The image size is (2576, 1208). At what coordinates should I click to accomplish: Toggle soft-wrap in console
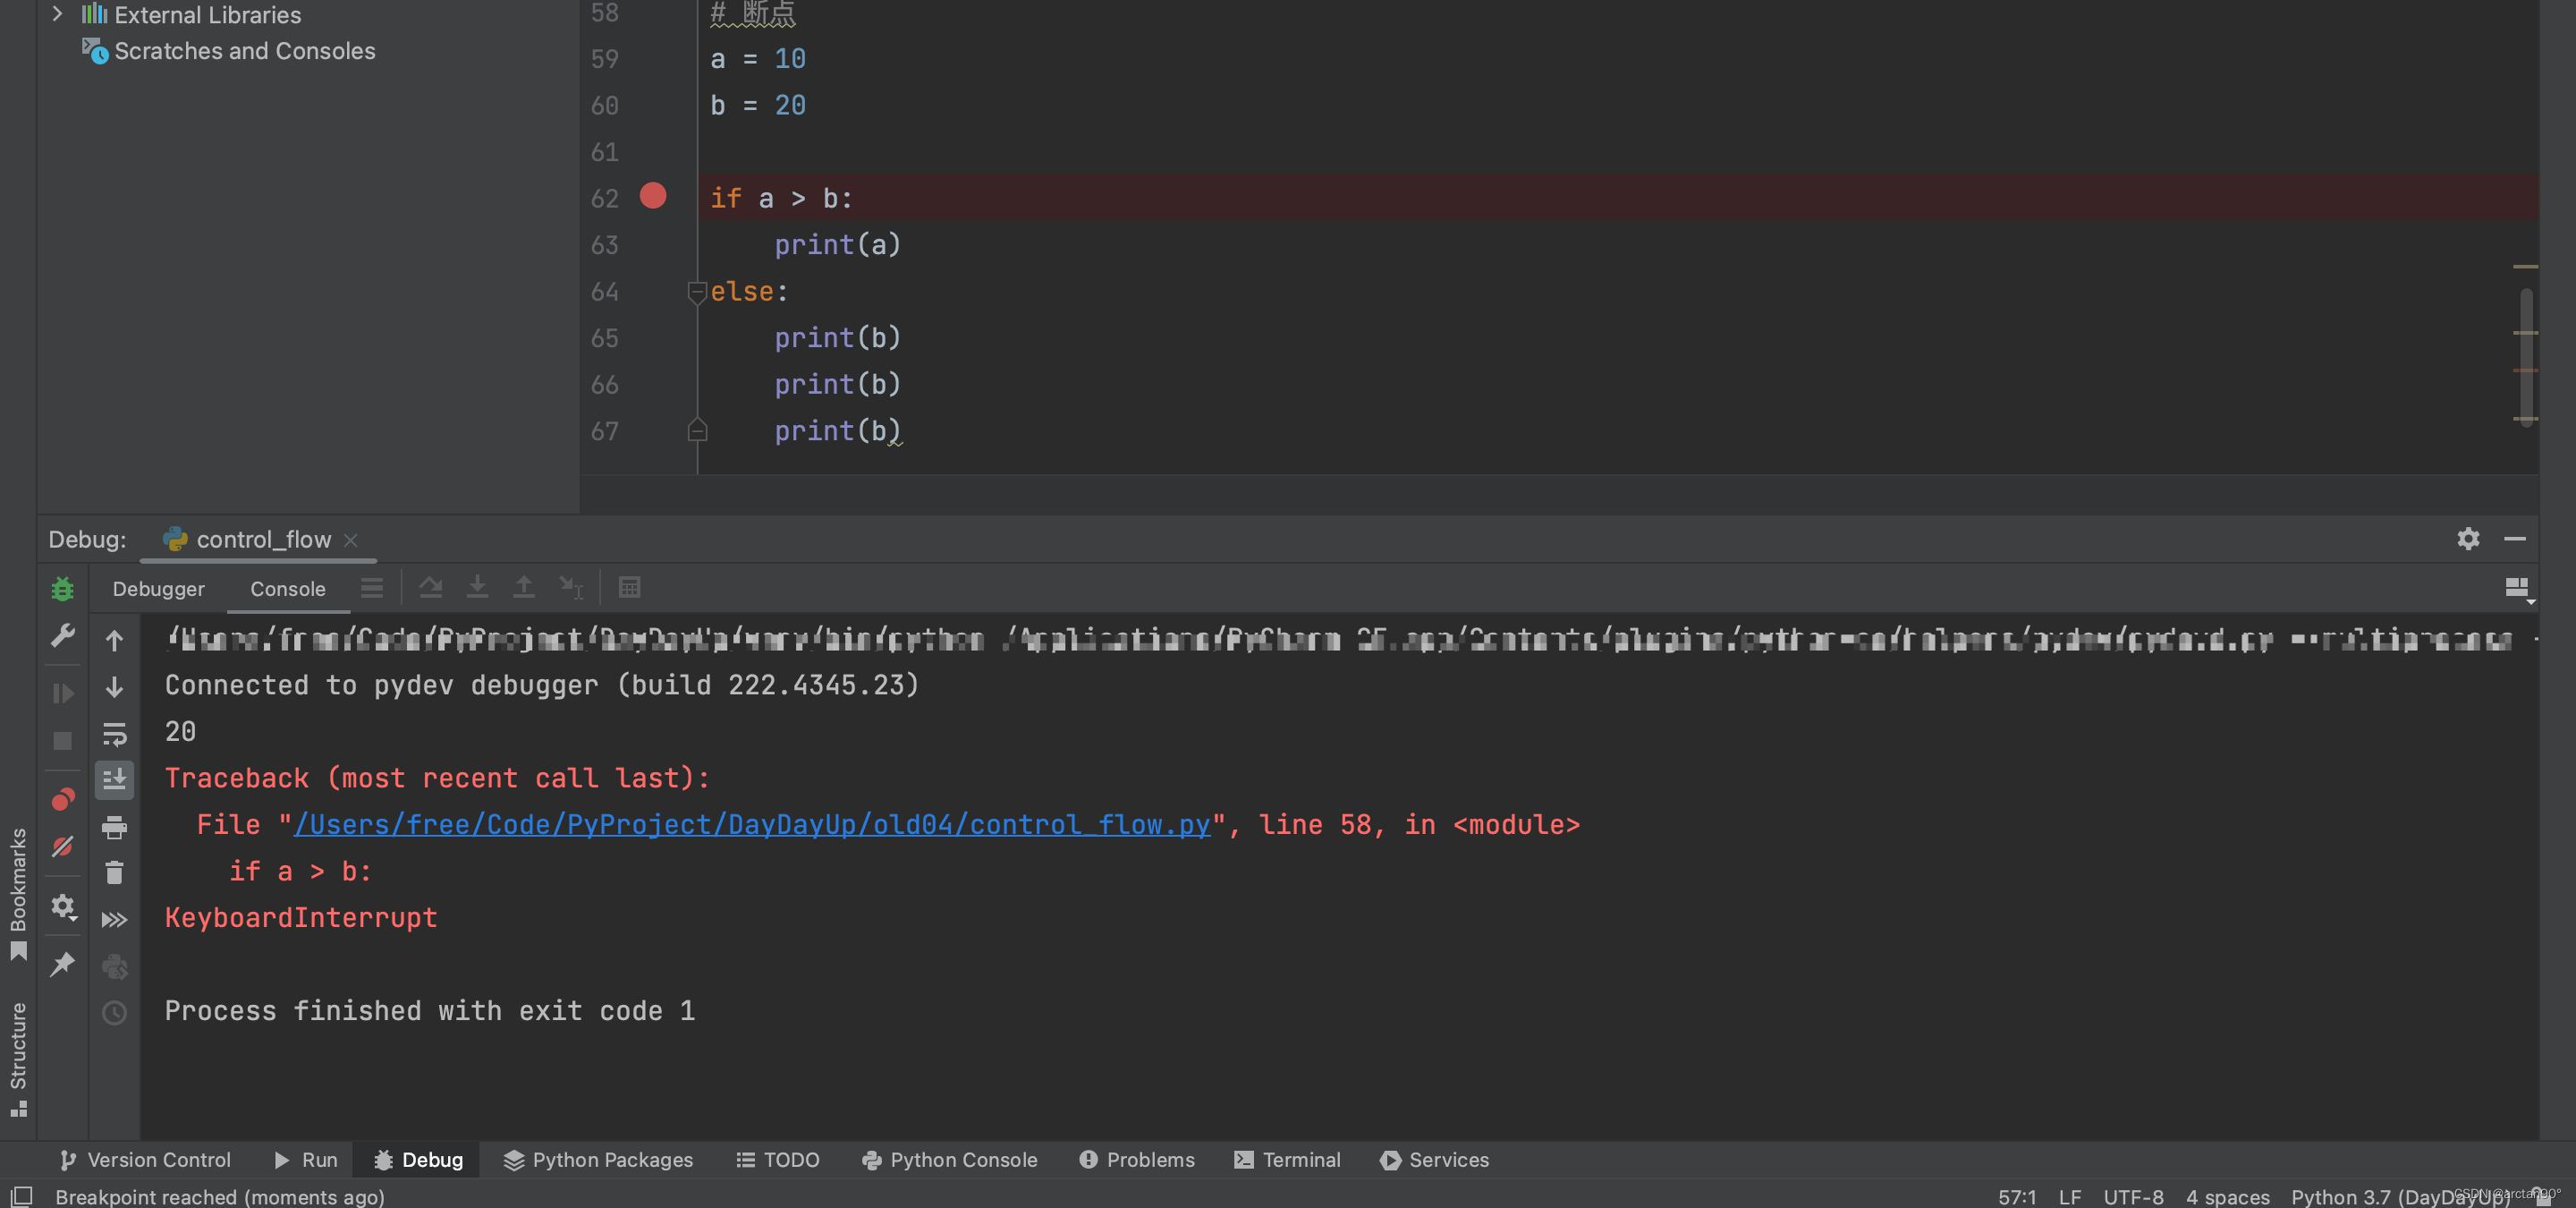click(114, 735)
